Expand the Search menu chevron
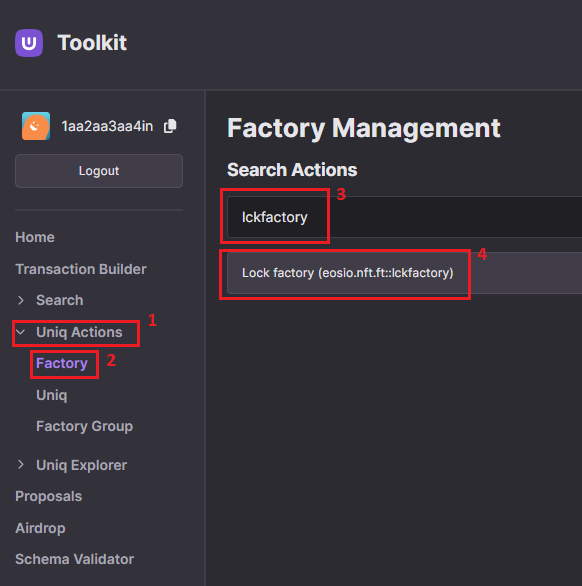582x586 pixels. [x=21, y=300]
